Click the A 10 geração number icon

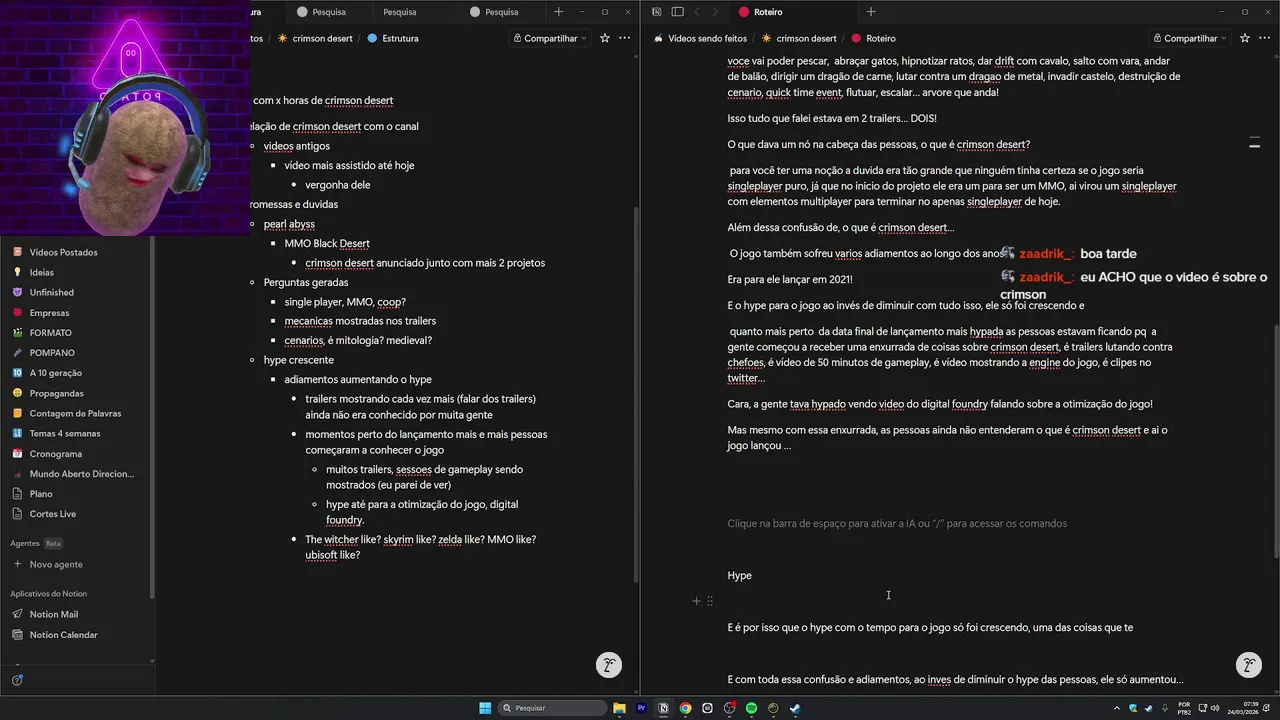17,373
